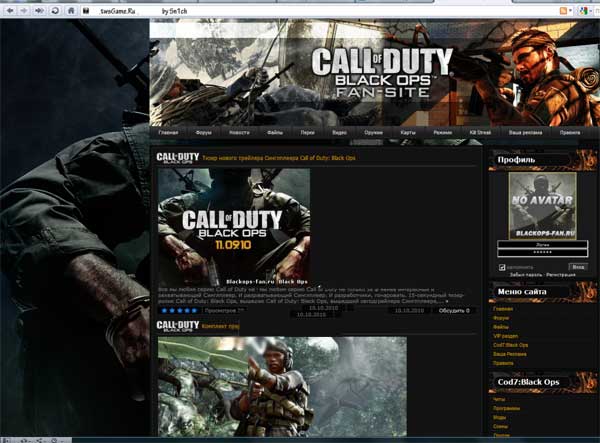The height and width of the screenshot is (443, 600).
Task: Open the 11.09.10 Black Ops news image
Action: [234, 227]
